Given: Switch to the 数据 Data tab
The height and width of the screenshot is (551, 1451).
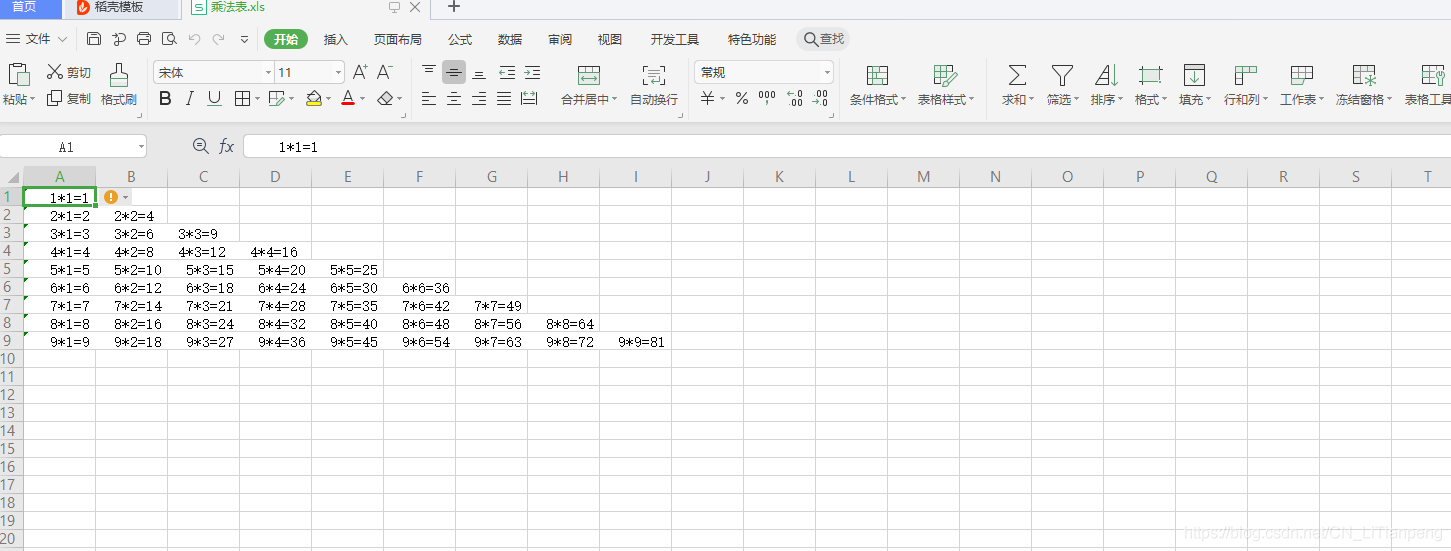Looking at the screenshot, I should pos(510,39).
